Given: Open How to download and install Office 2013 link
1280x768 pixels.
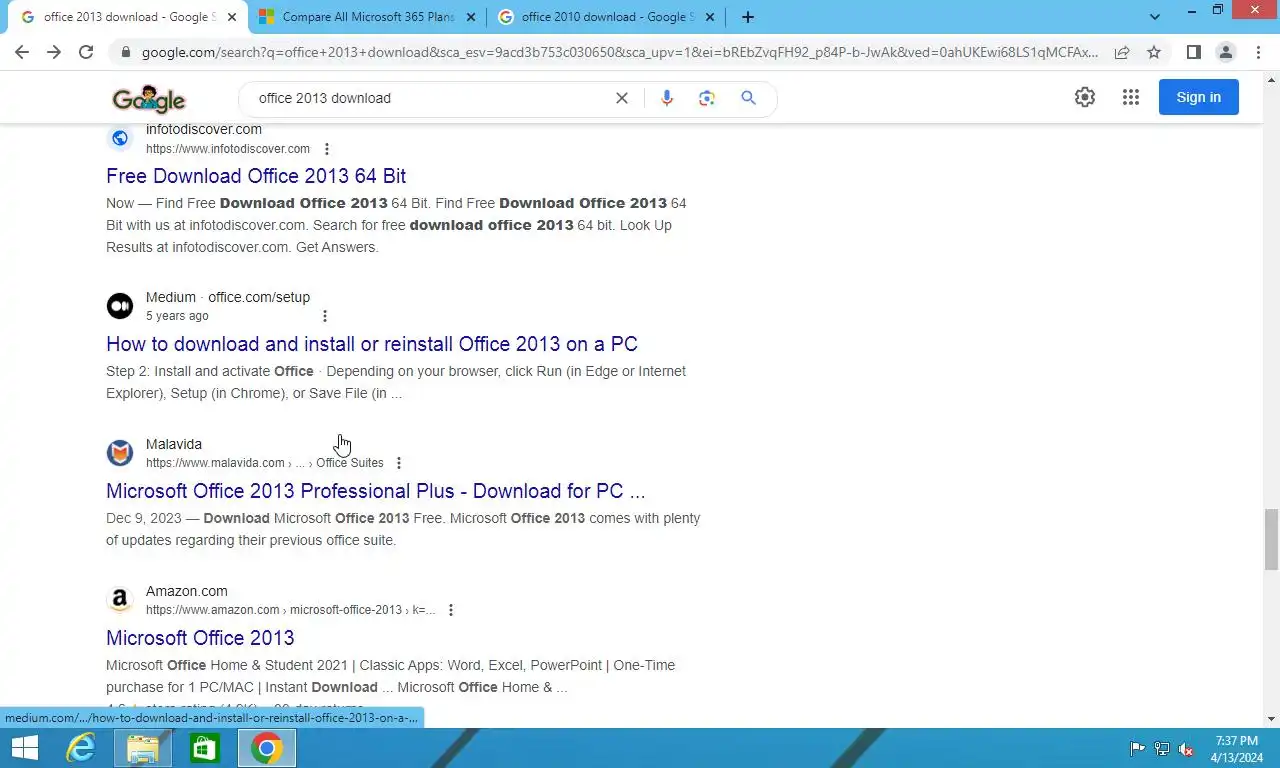Looking at the screenshot, I should (x=372, y=344).
